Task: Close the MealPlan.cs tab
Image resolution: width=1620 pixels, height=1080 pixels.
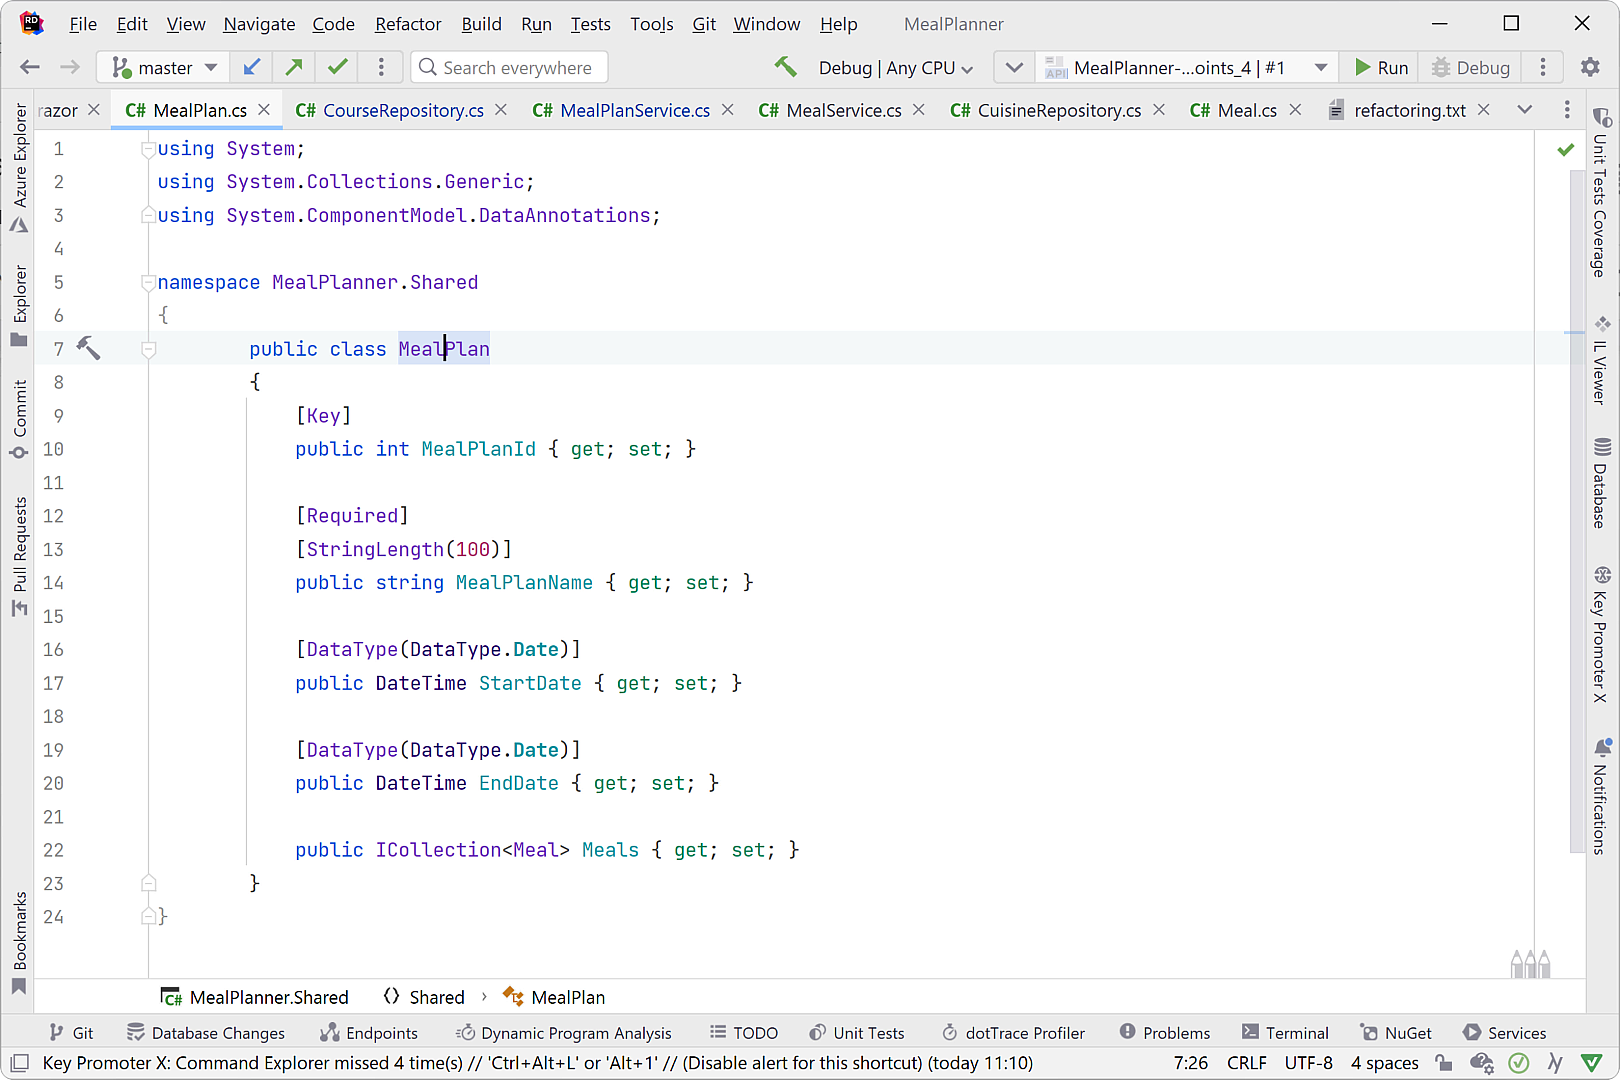Action: click(x=264, y=110)
